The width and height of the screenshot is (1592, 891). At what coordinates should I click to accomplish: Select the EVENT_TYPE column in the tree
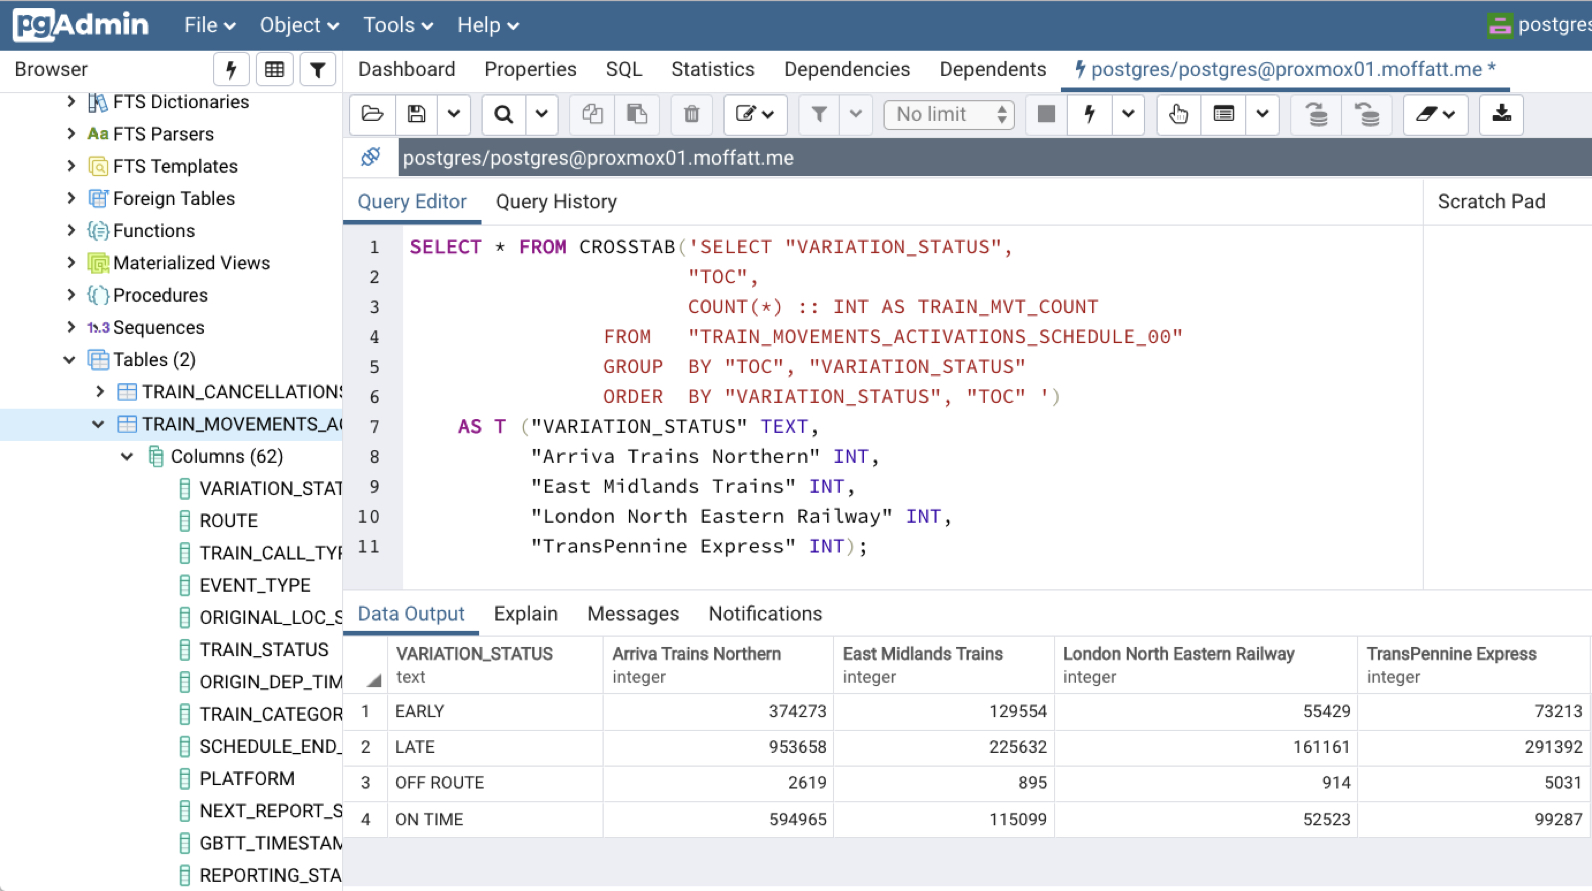(x=254, y=585)
